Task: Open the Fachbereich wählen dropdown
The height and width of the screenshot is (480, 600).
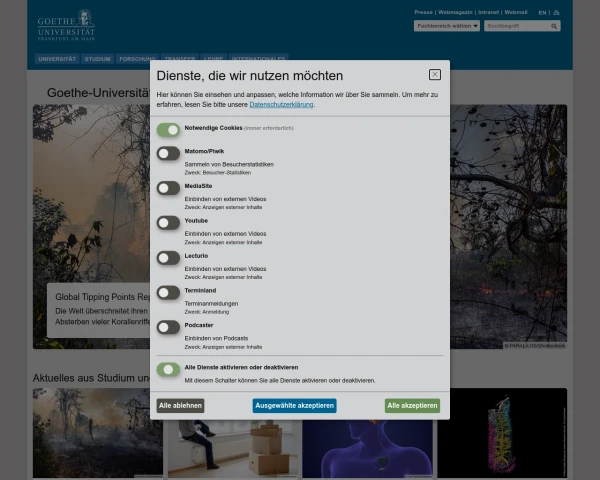Action: click(x=447, y=26)
